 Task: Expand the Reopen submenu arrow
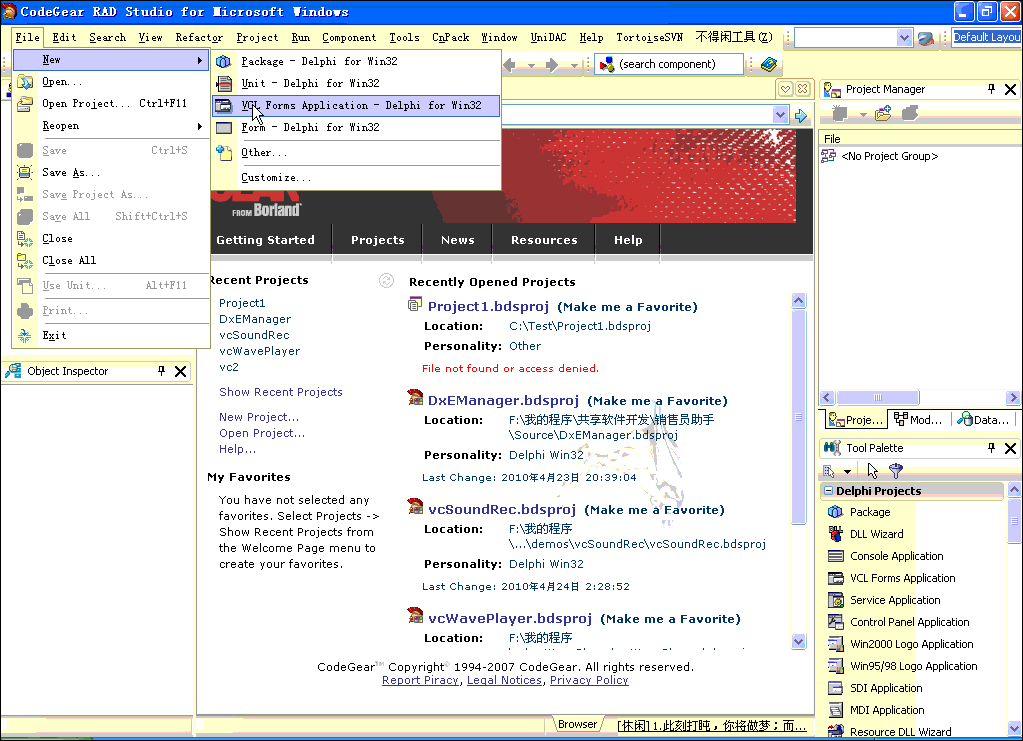pyautogui.click(x=200, y=126)
